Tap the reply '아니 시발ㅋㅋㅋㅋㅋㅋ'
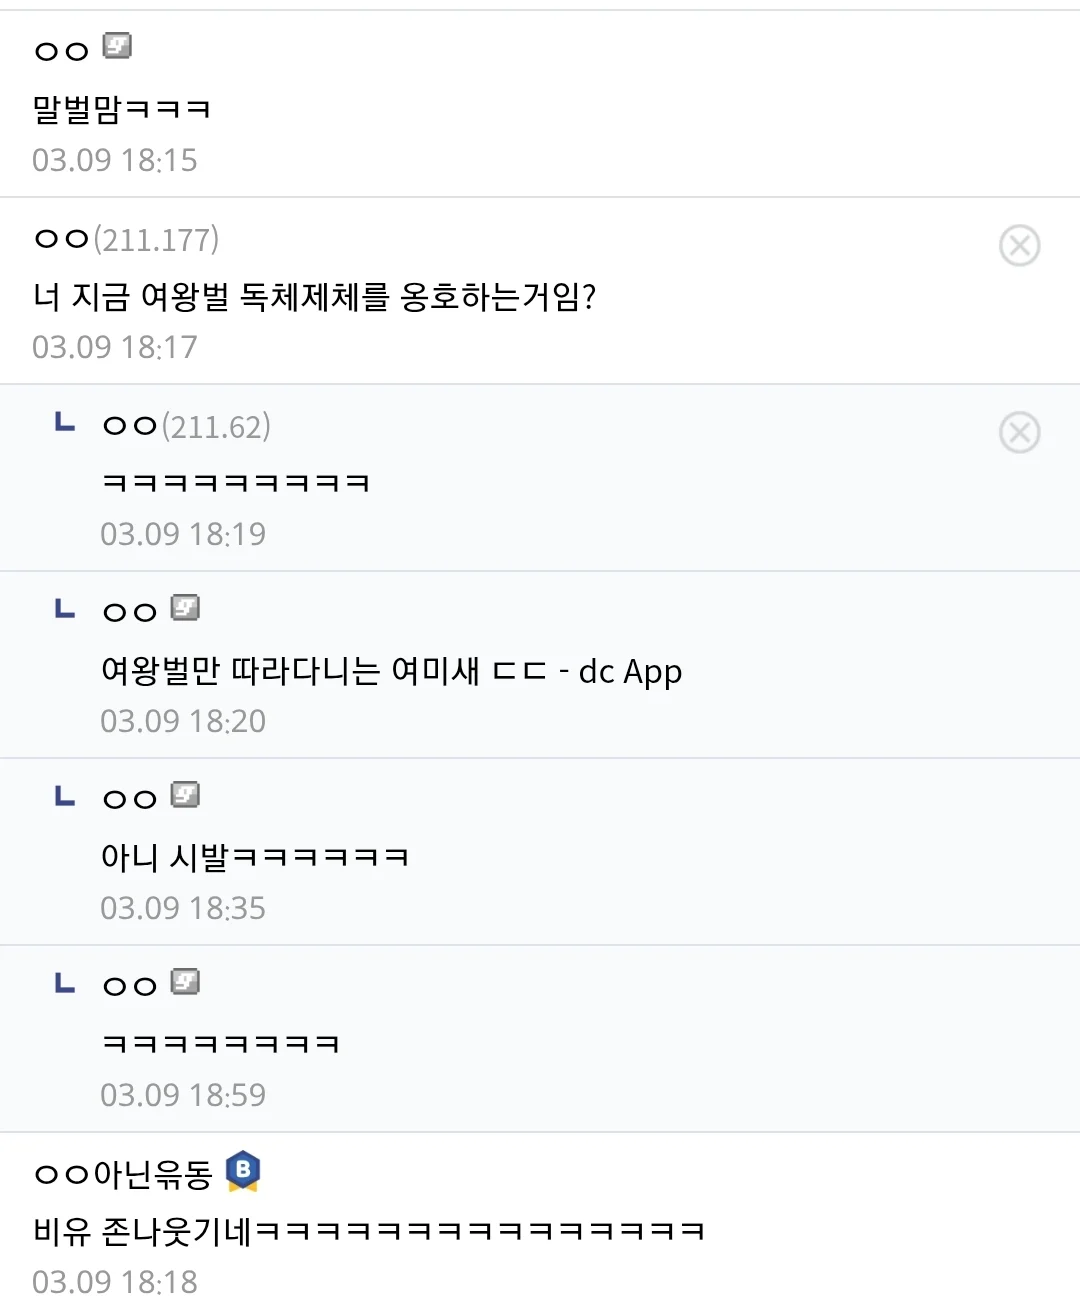 click(x=255, y=857)
